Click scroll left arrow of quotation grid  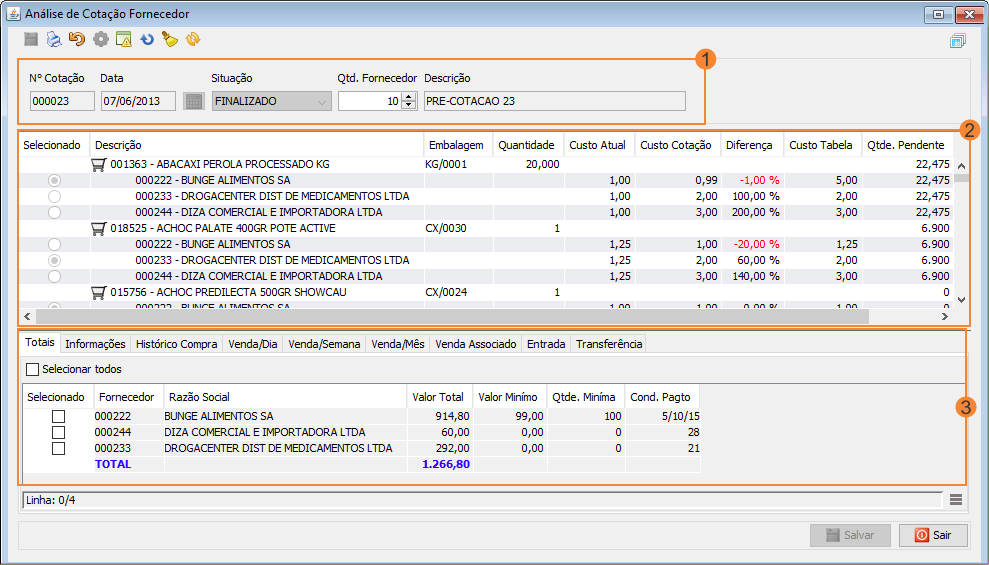(27, 317)
